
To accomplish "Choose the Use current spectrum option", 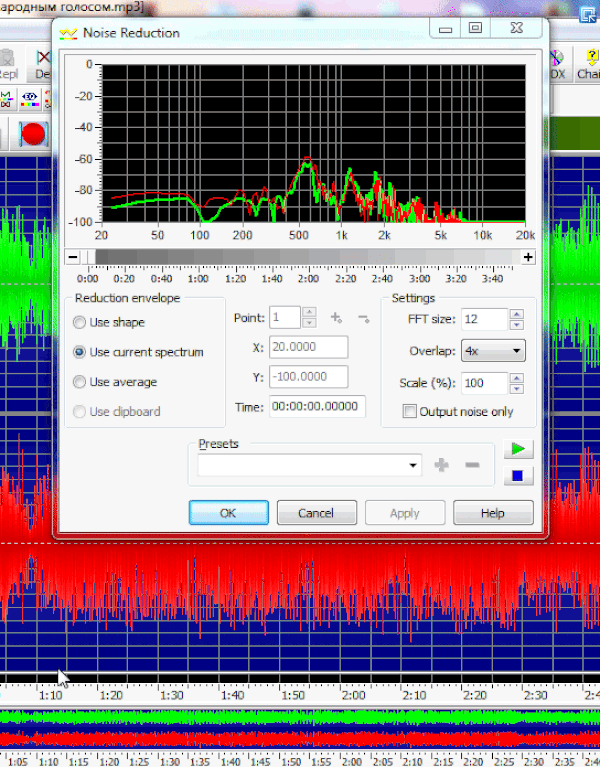I will [80, 352].
